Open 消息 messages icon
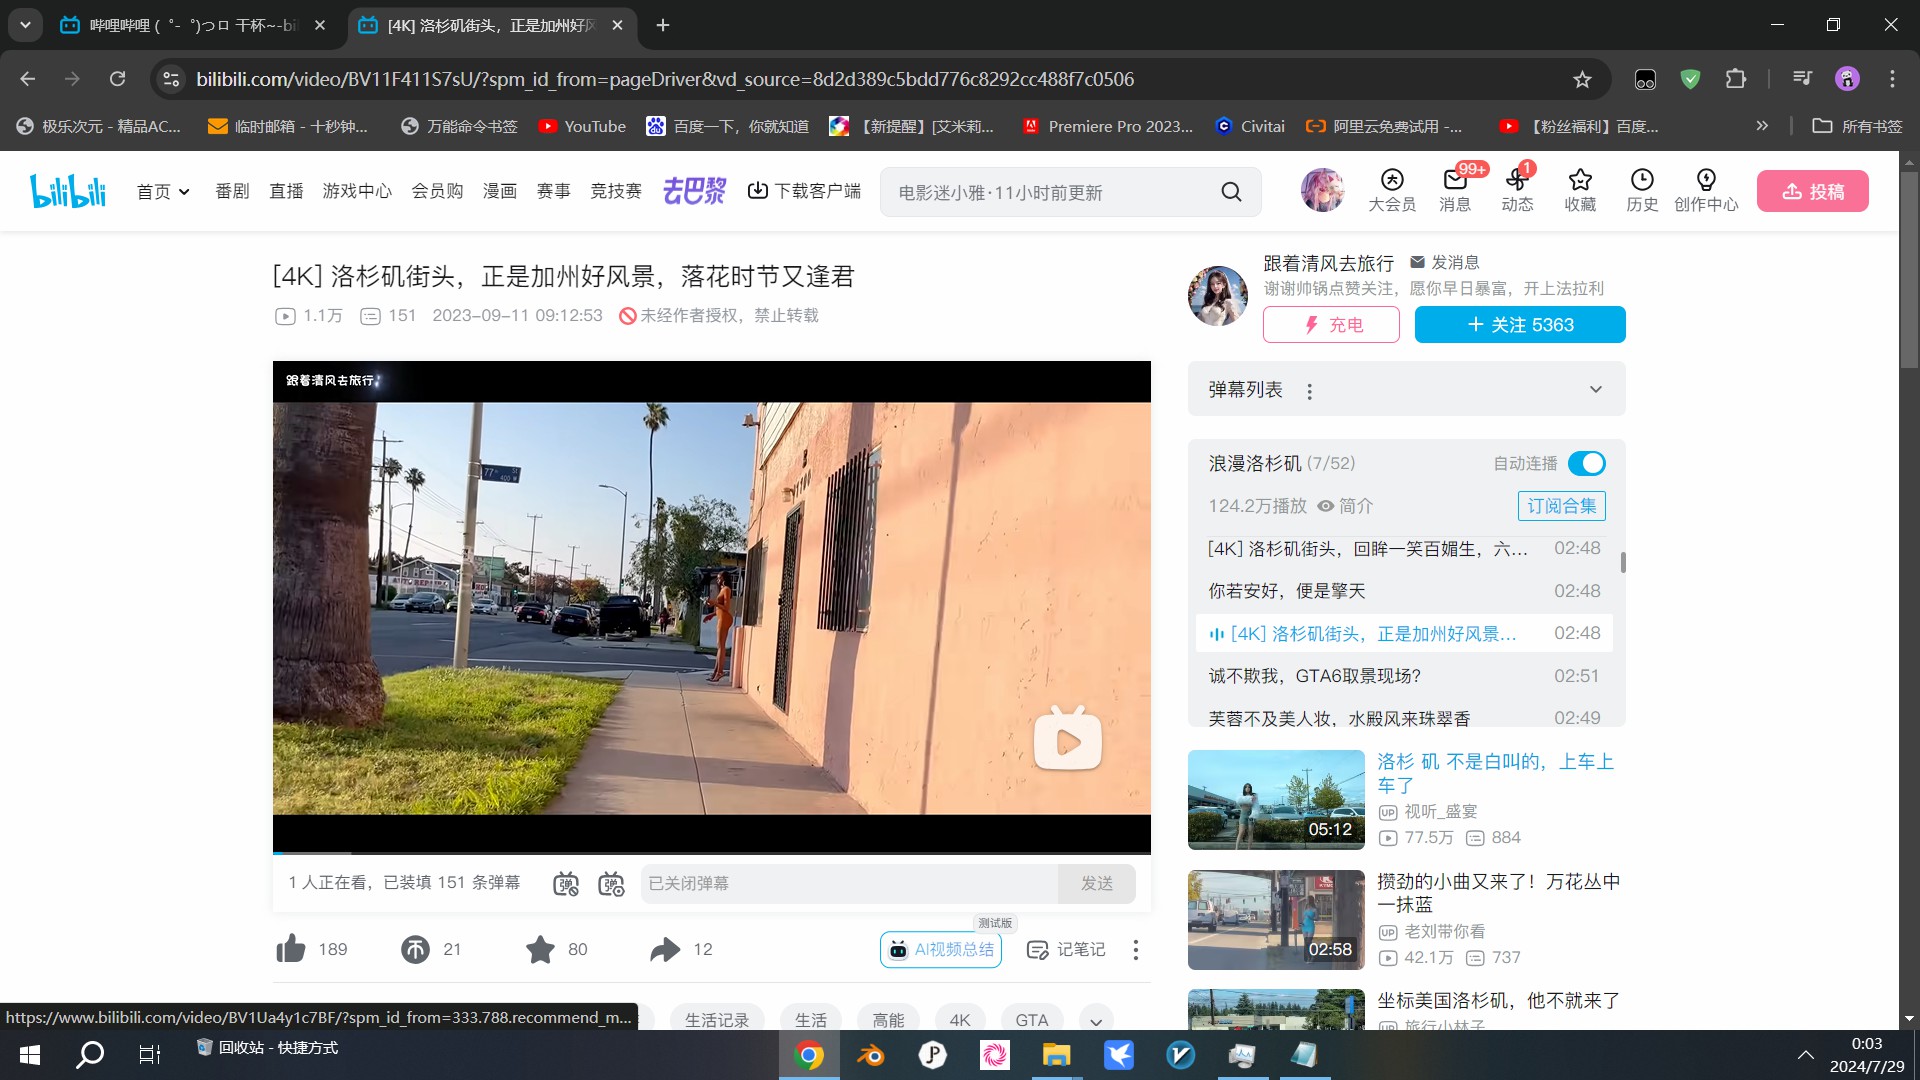The width and height of the screenshot is (1920, 1080). pyautogui.click(x=1455, y=190)
